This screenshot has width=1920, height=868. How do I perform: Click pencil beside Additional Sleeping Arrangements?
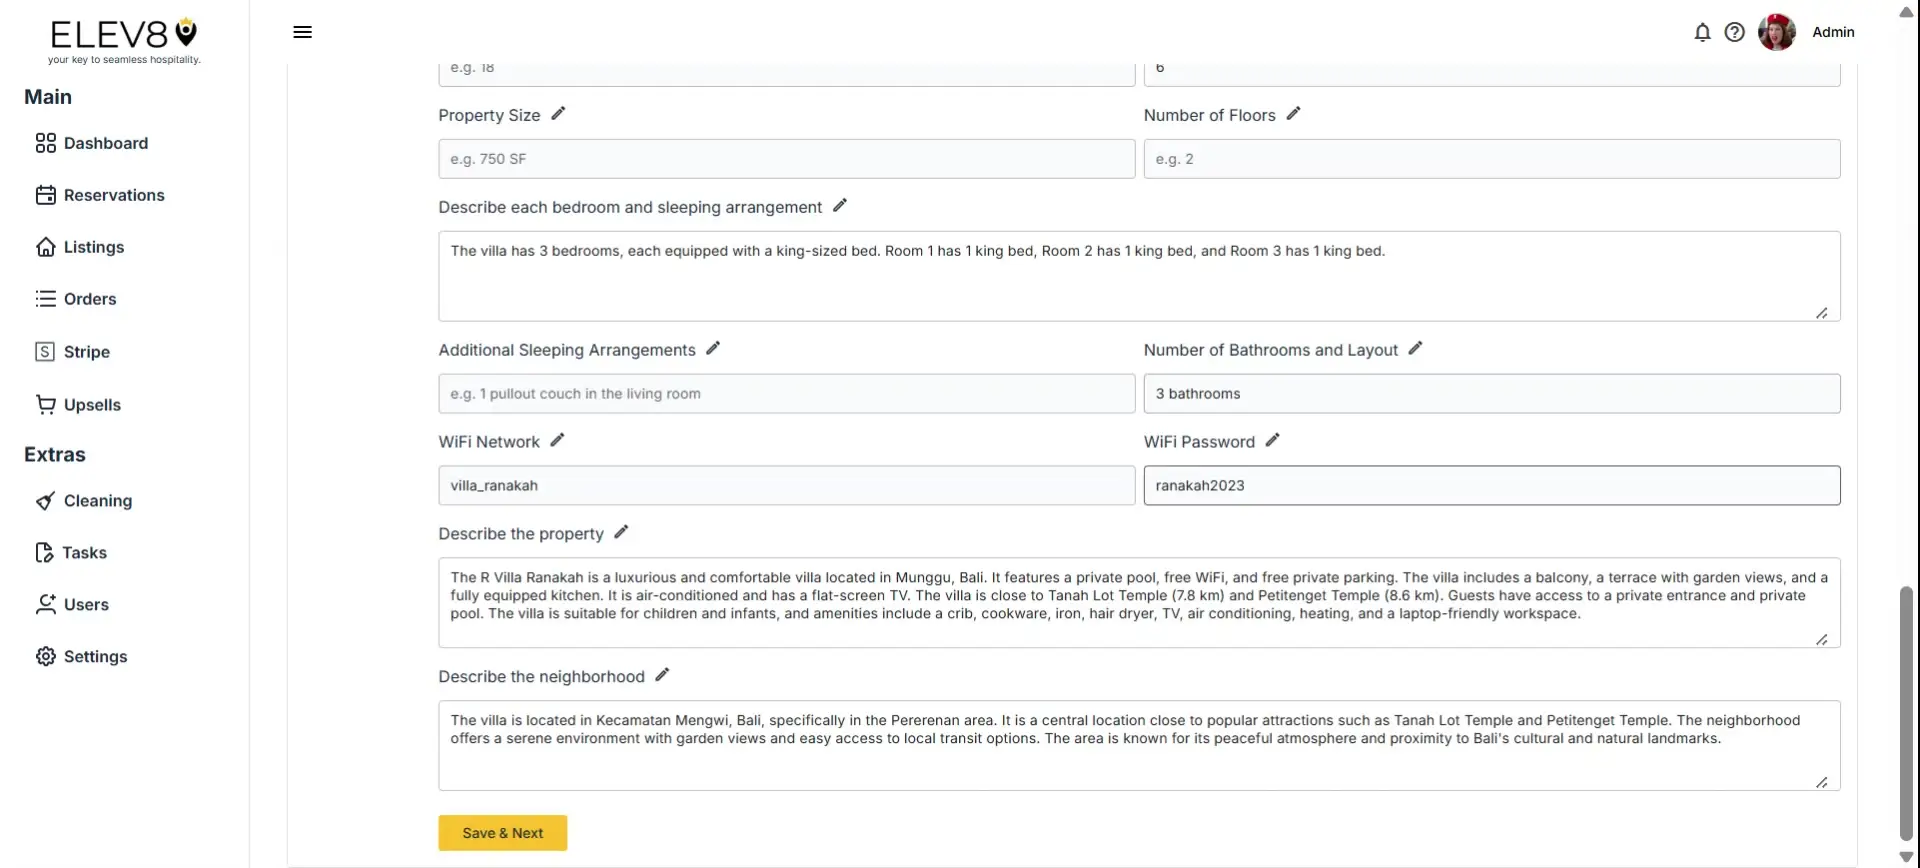[x=713, y=348]
